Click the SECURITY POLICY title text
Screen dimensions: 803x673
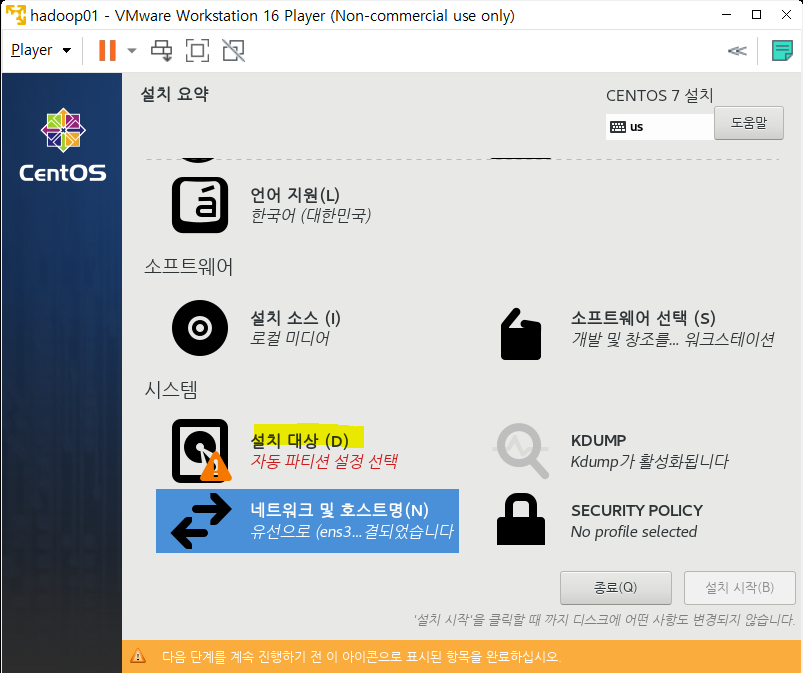click(637, 511)
